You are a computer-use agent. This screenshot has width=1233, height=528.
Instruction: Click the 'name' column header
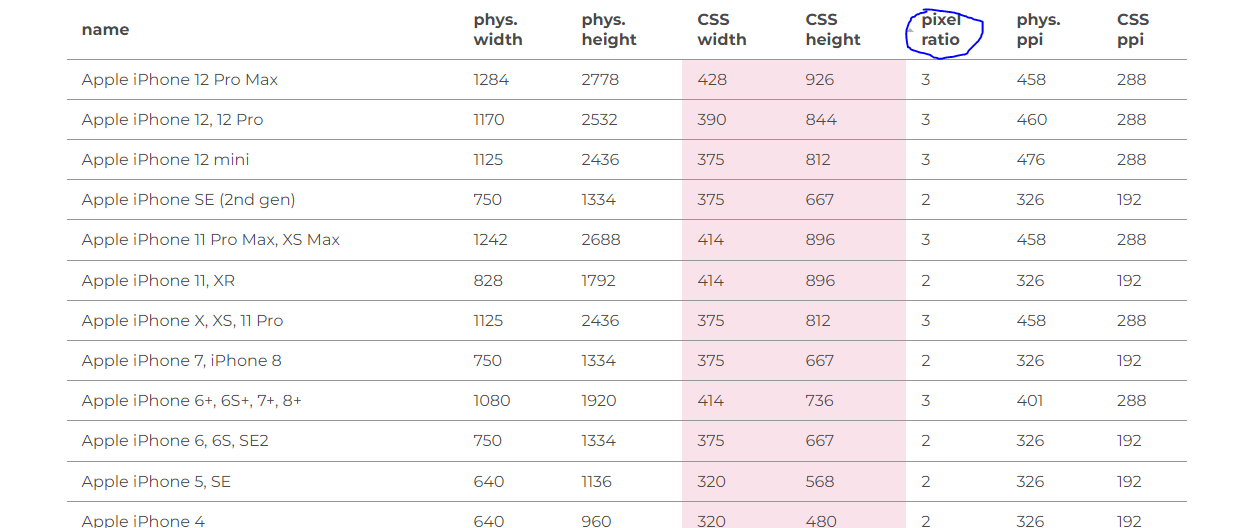click(x=105, y=30)
